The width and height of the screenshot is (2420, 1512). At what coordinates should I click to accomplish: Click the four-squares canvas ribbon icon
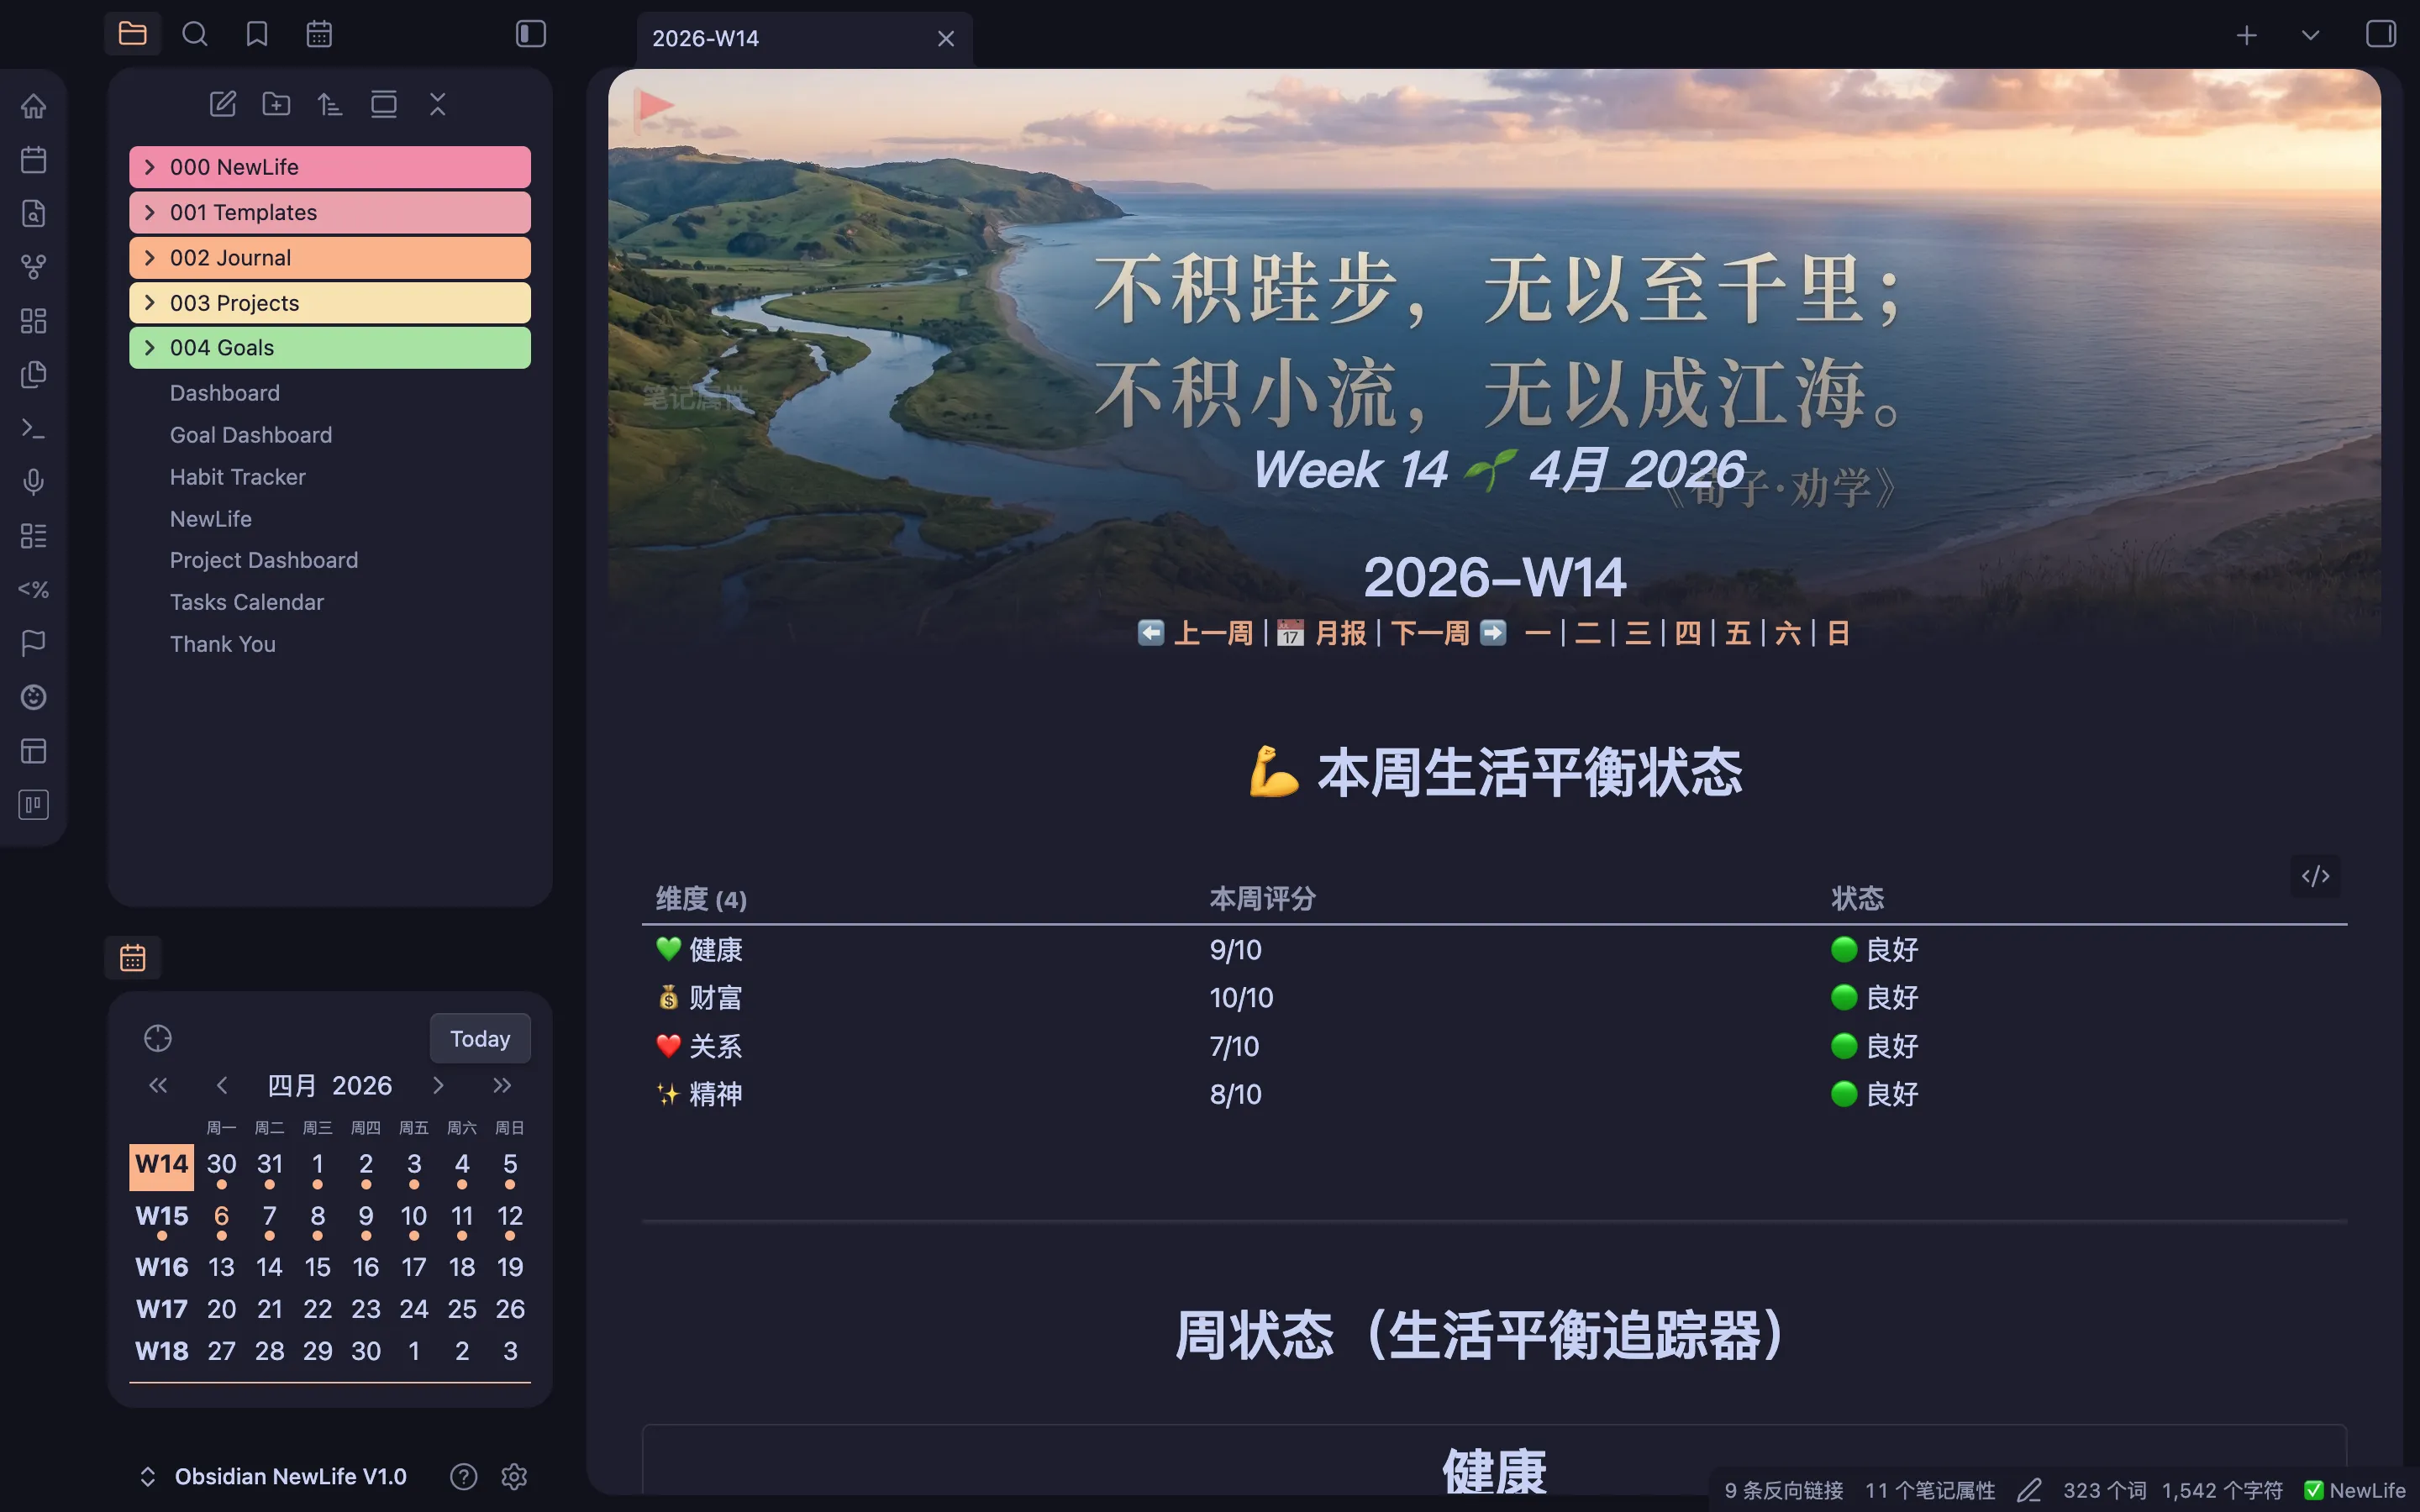pos(34,321)
